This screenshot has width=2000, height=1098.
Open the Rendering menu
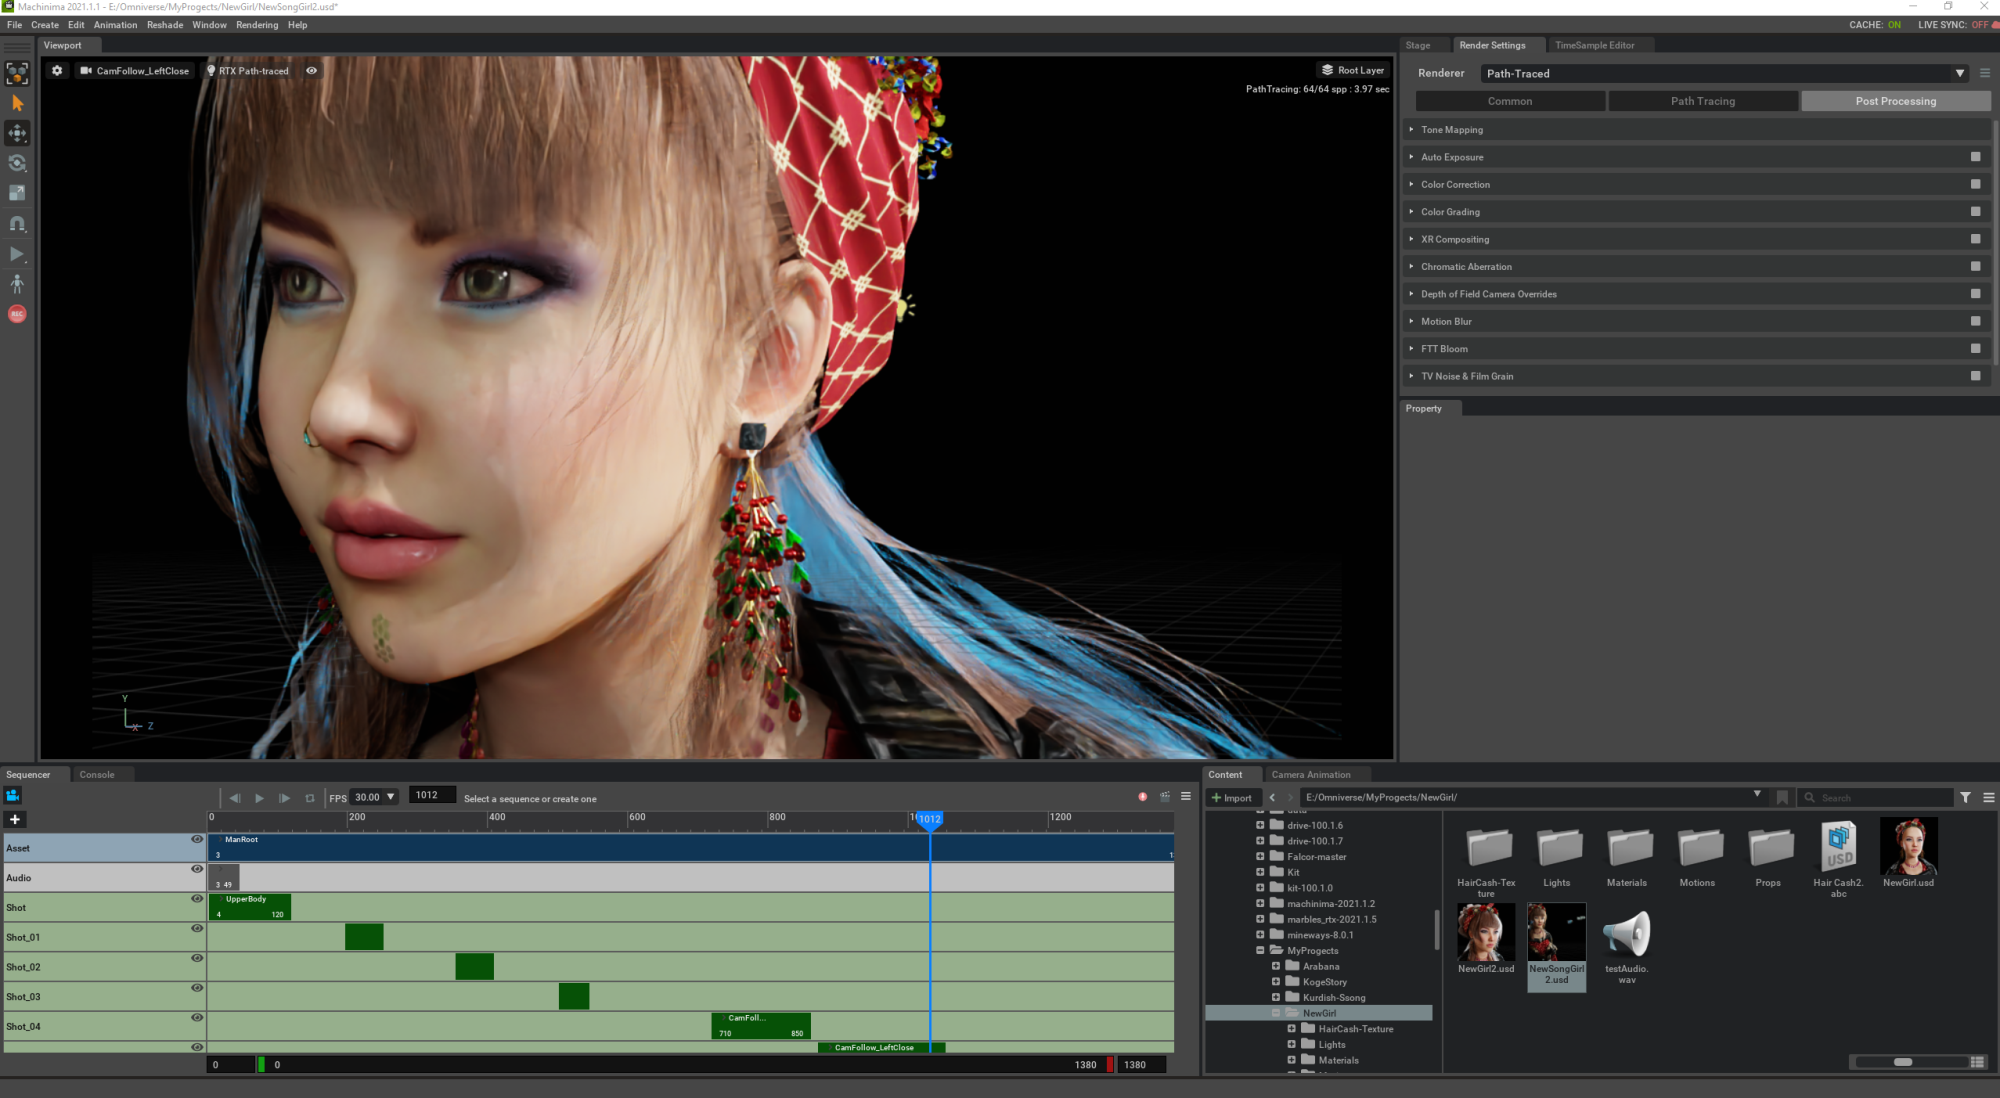(257, 25)
